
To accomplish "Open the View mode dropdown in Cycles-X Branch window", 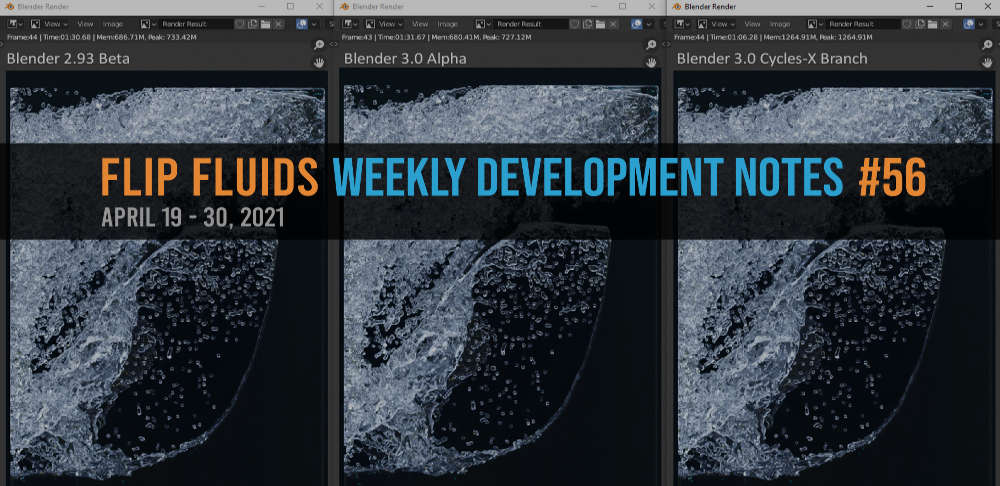I will click(717, 24).
